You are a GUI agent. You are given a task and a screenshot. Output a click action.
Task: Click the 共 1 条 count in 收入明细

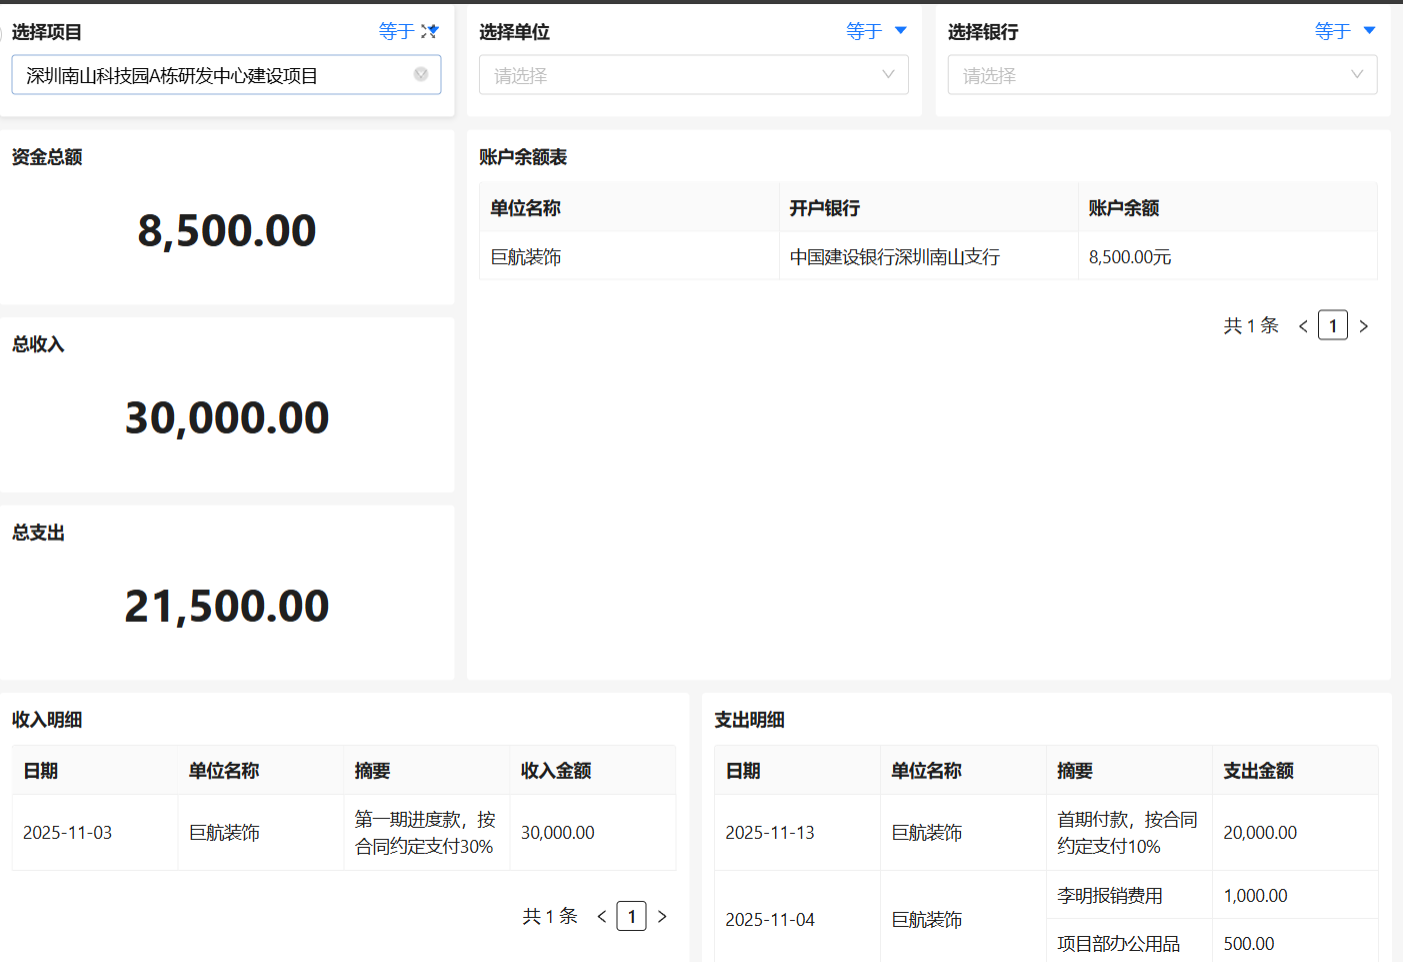pos(550,916)
